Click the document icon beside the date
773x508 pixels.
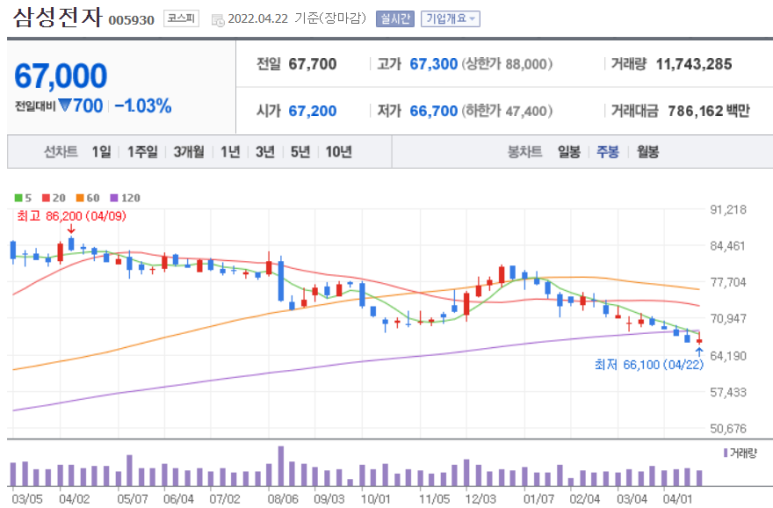point(218,19)
